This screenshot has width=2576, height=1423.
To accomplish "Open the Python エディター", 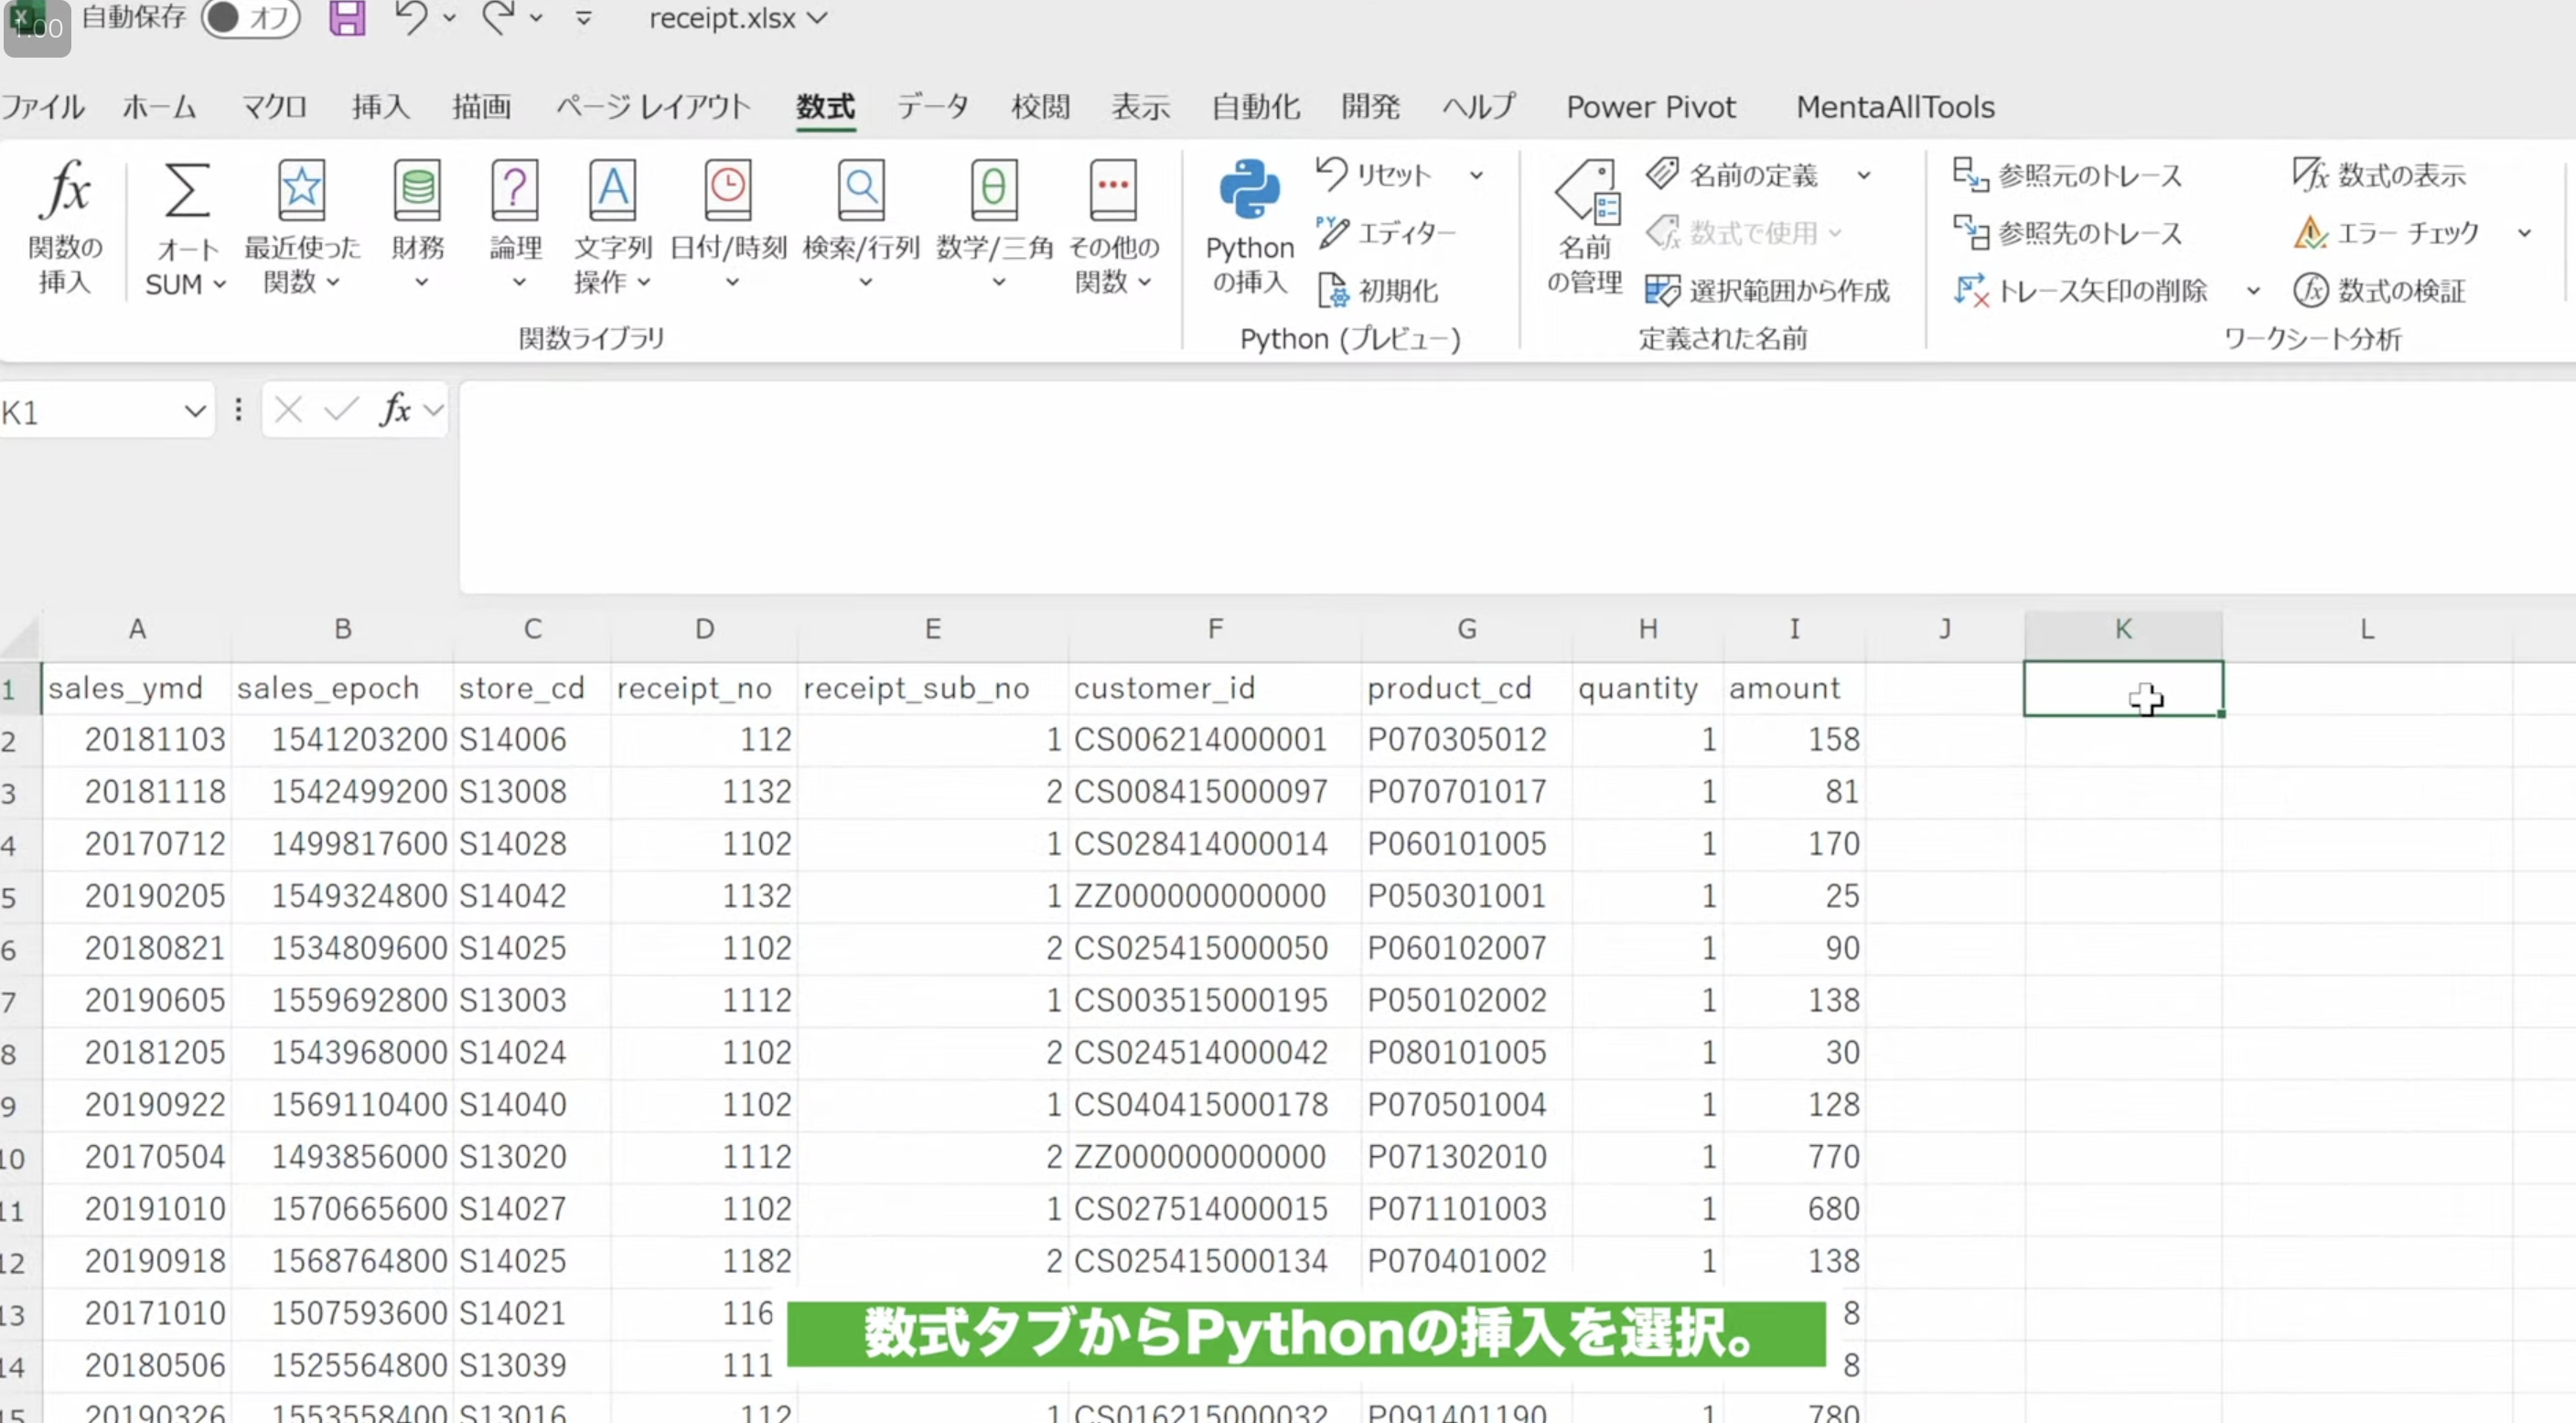I will click(1386, 233).
